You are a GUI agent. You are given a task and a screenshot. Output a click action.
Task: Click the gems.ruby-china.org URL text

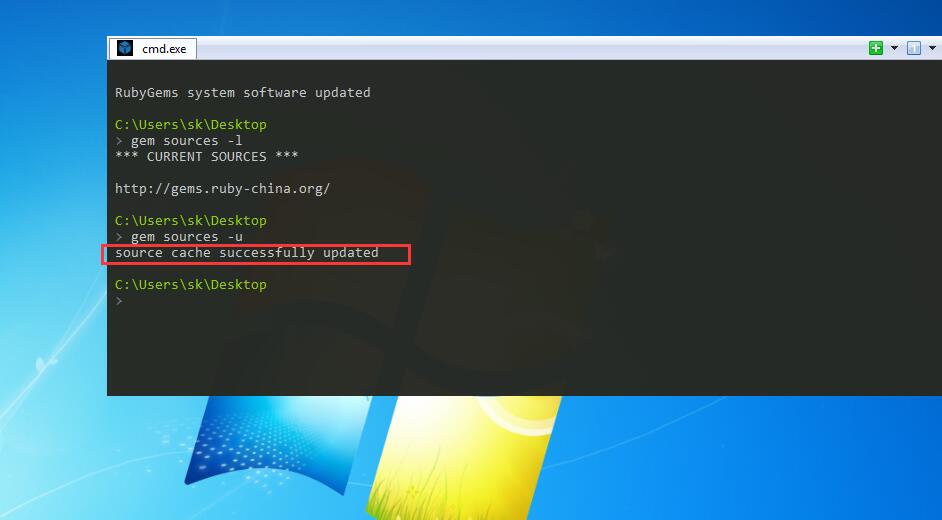click(222, 188)
